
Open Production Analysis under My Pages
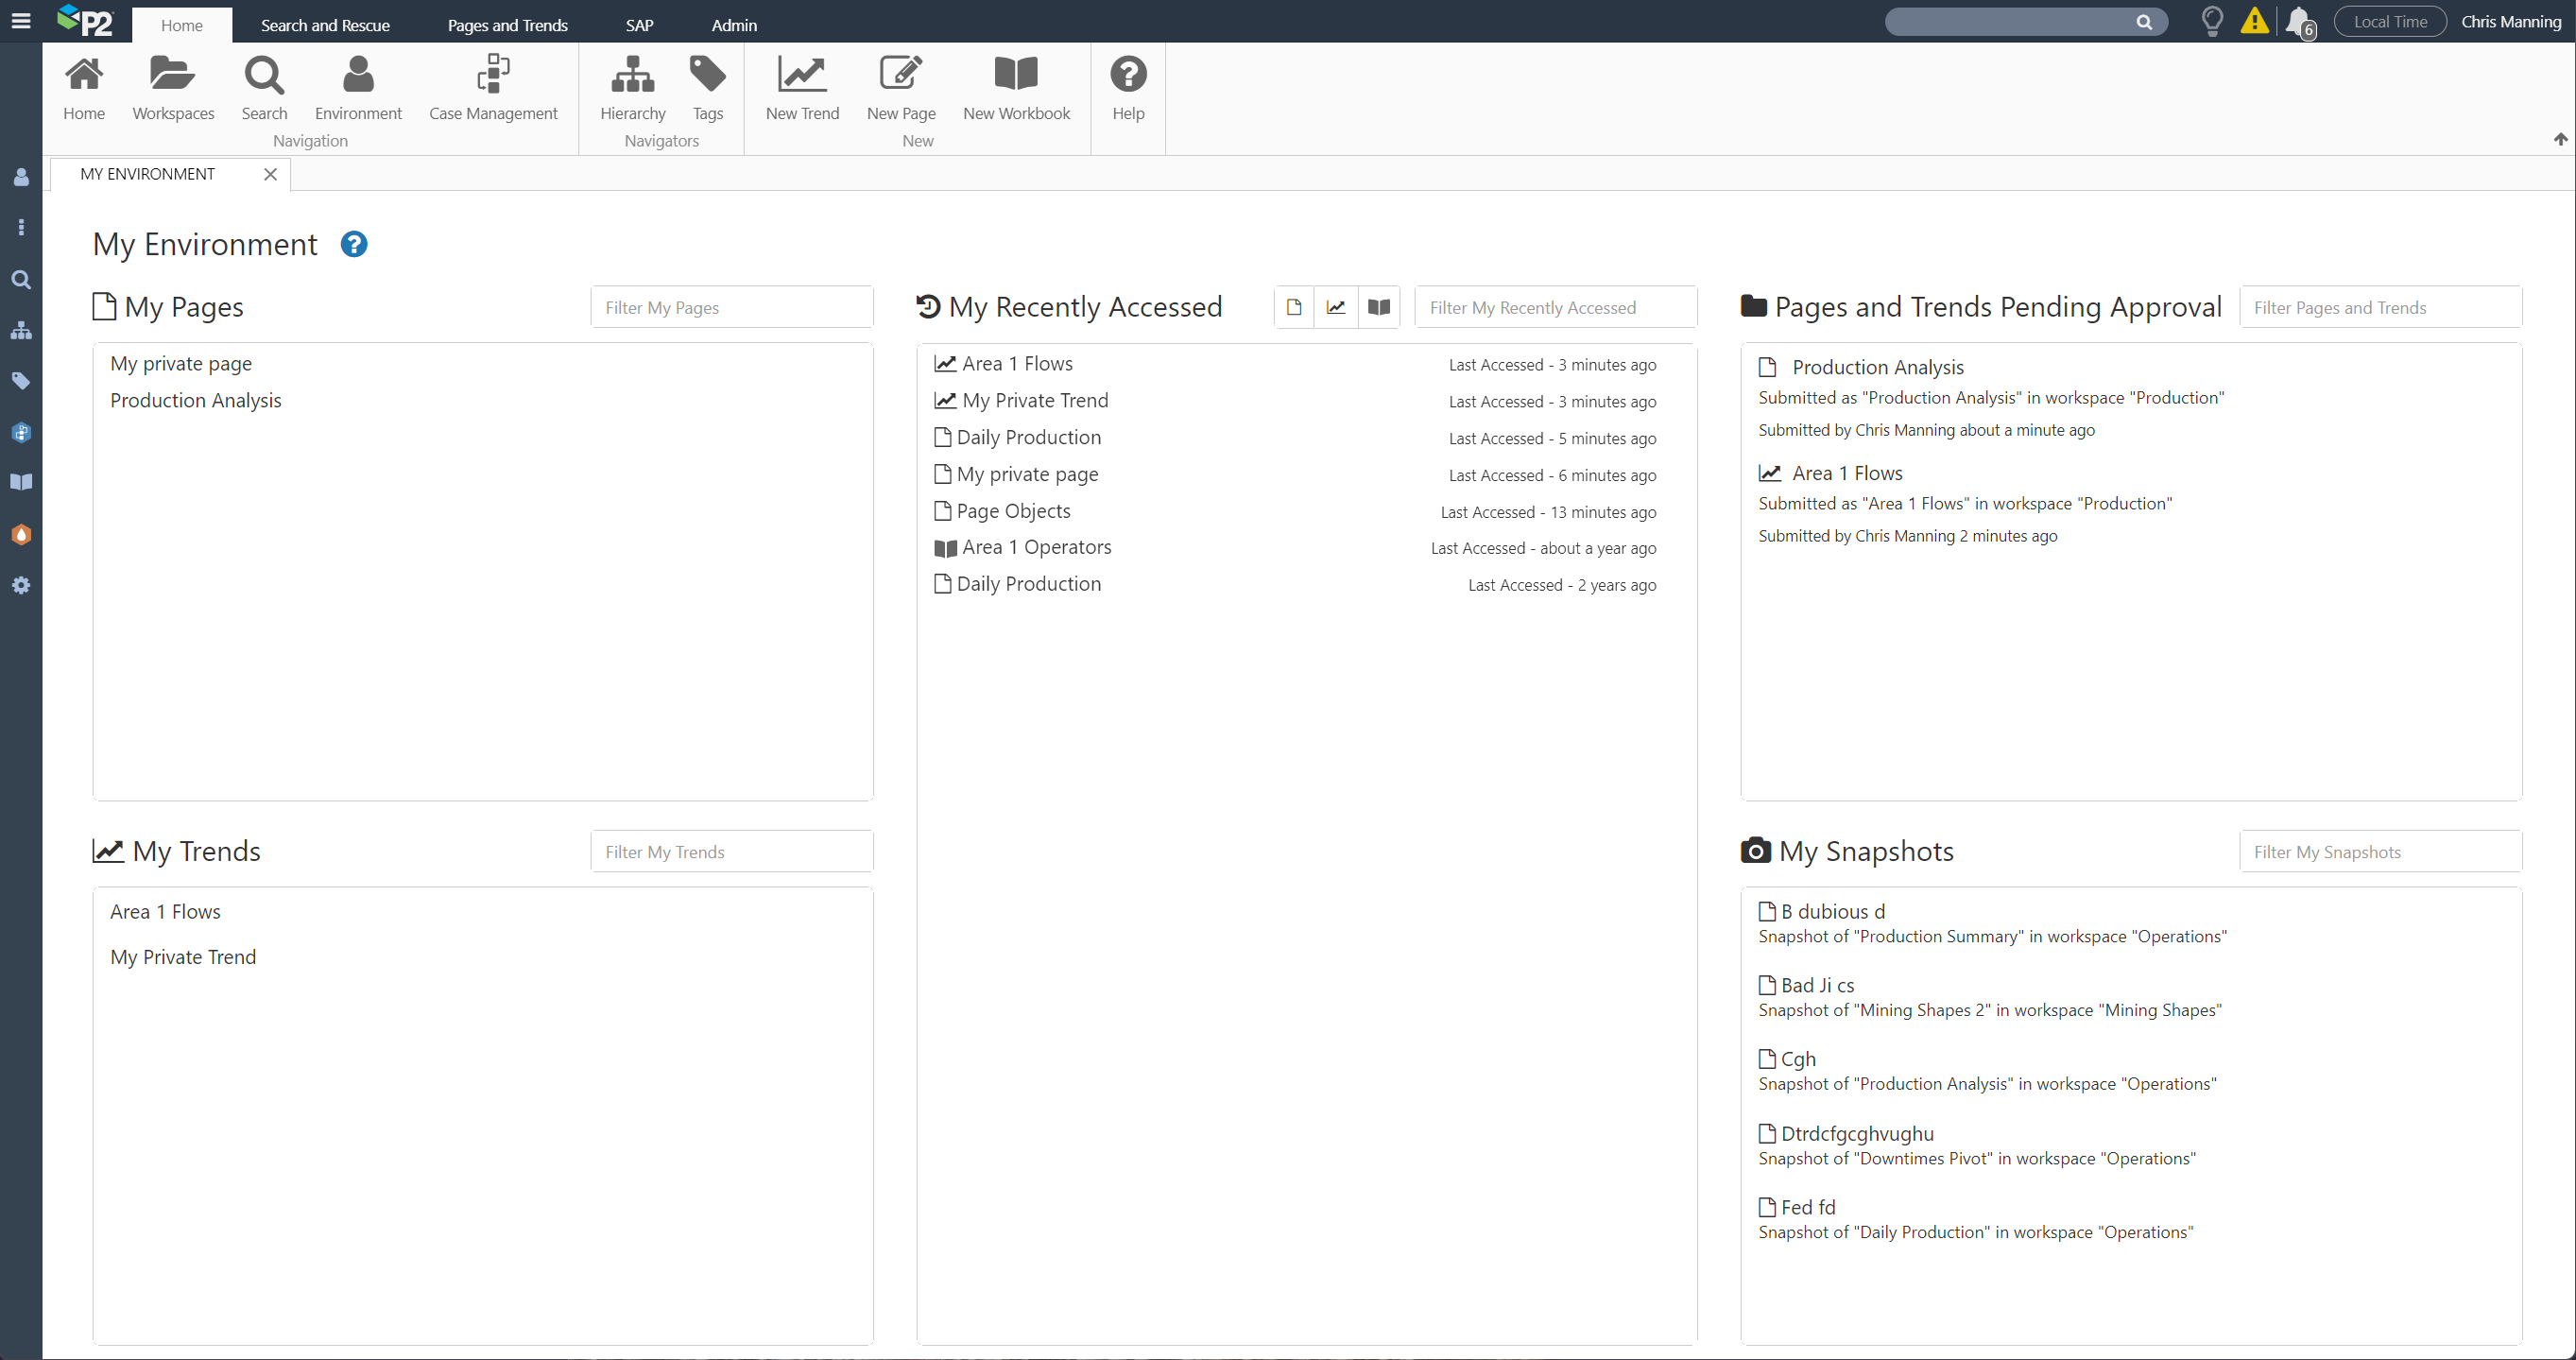(x=195, y=400)
